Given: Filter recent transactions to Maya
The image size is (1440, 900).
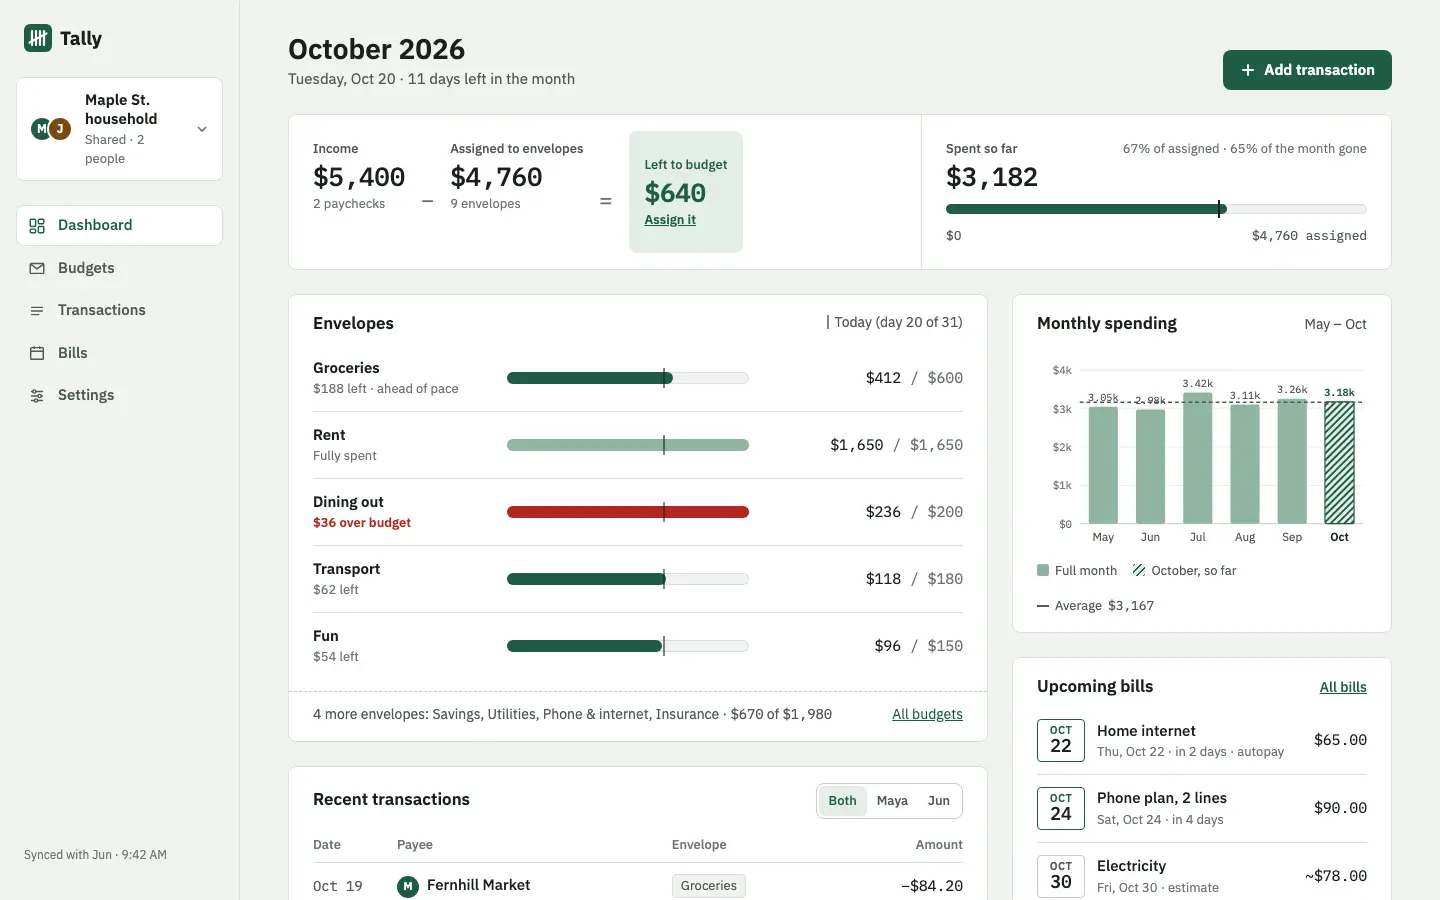Looking at the screenshot, I should (892, 801).
